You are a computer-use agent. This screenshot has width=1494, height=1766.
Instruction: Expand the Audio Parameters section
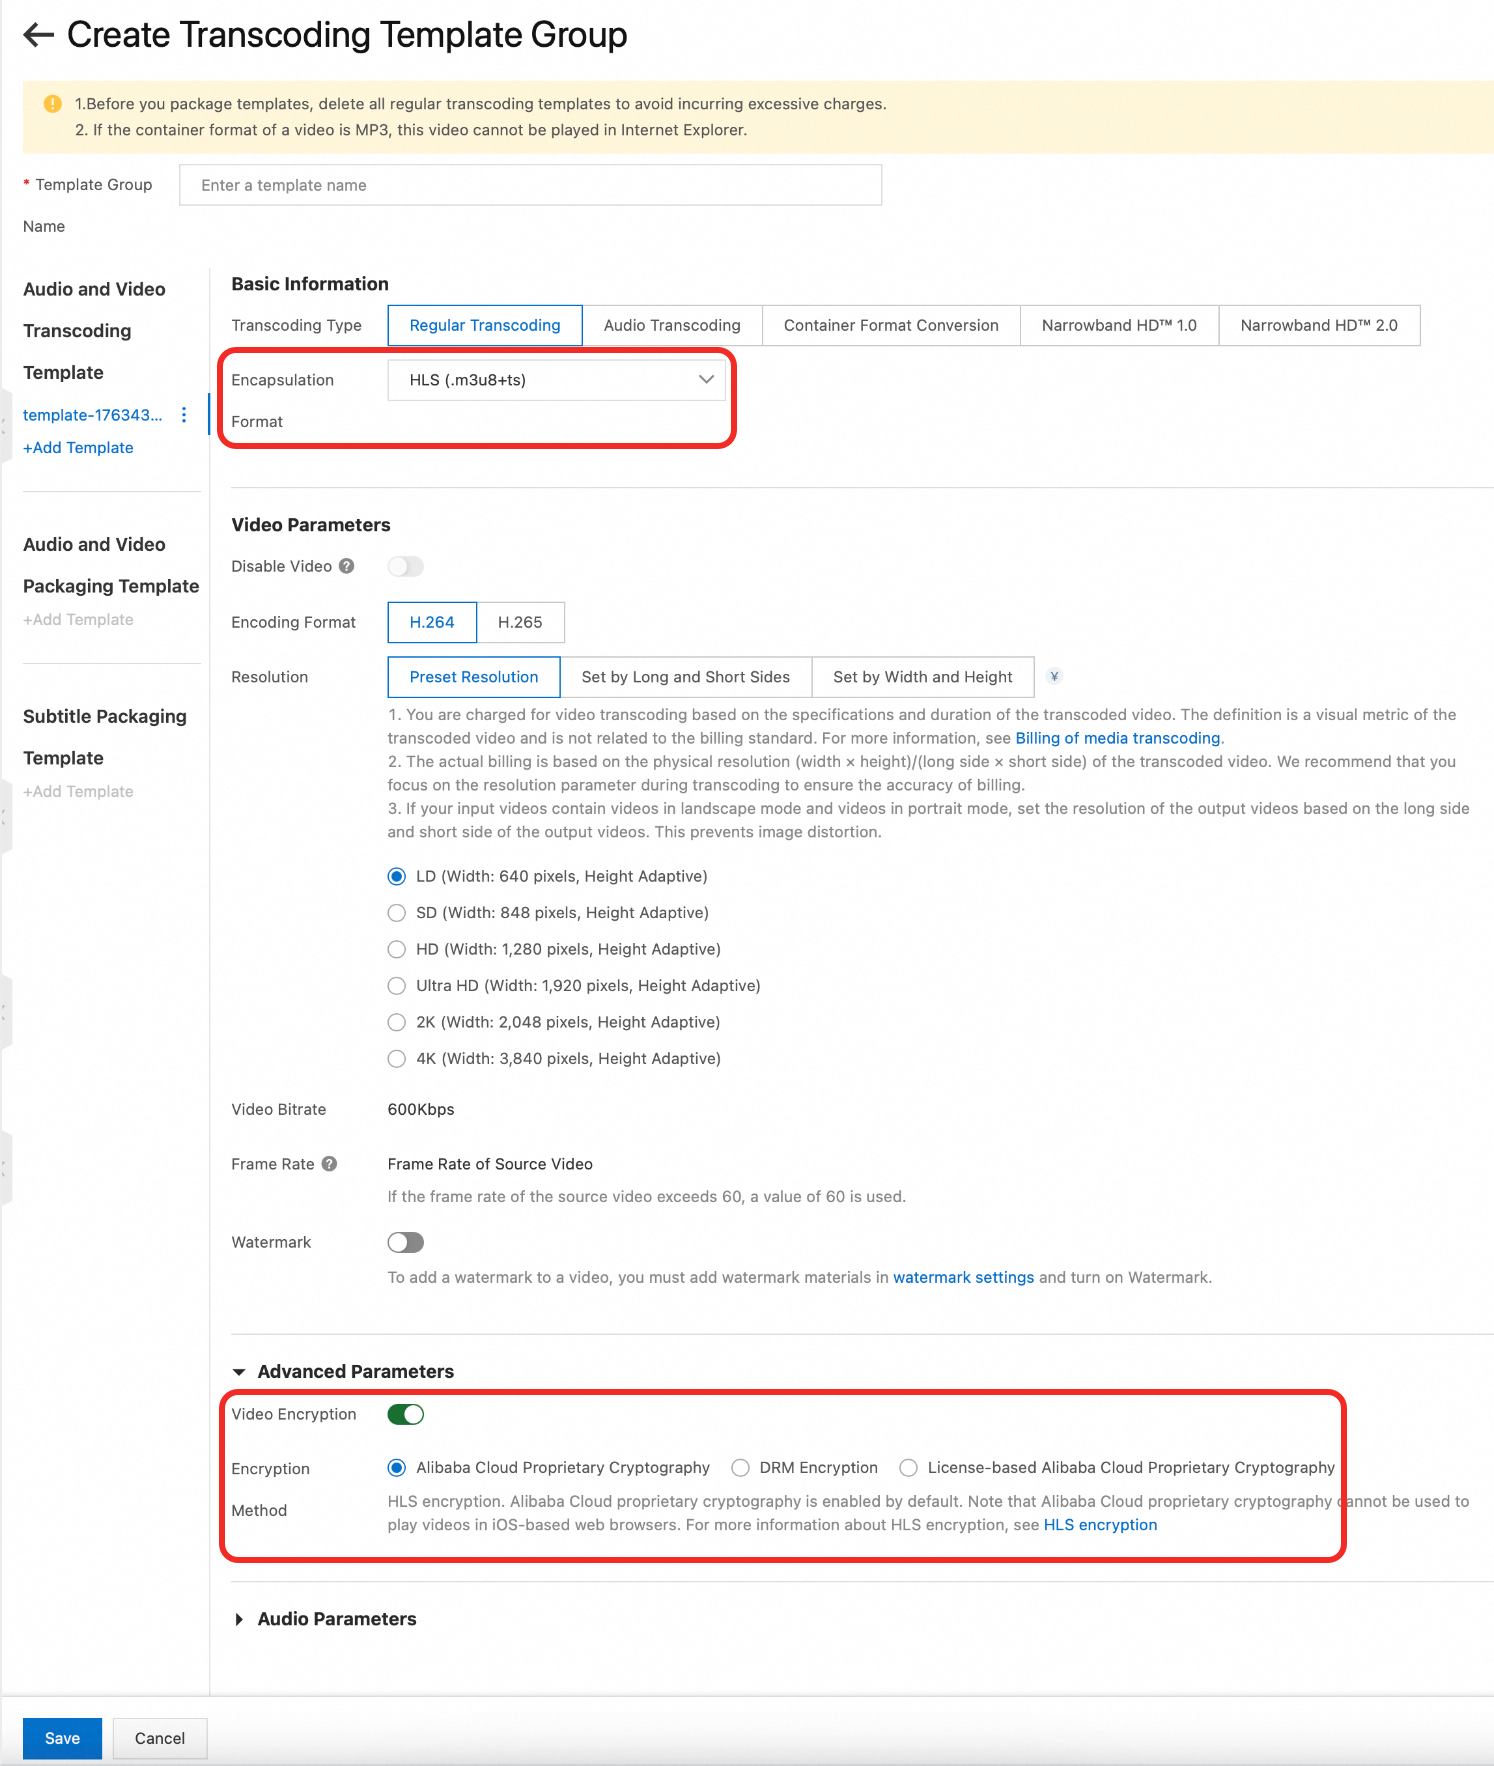click(x=239, y=1619)
